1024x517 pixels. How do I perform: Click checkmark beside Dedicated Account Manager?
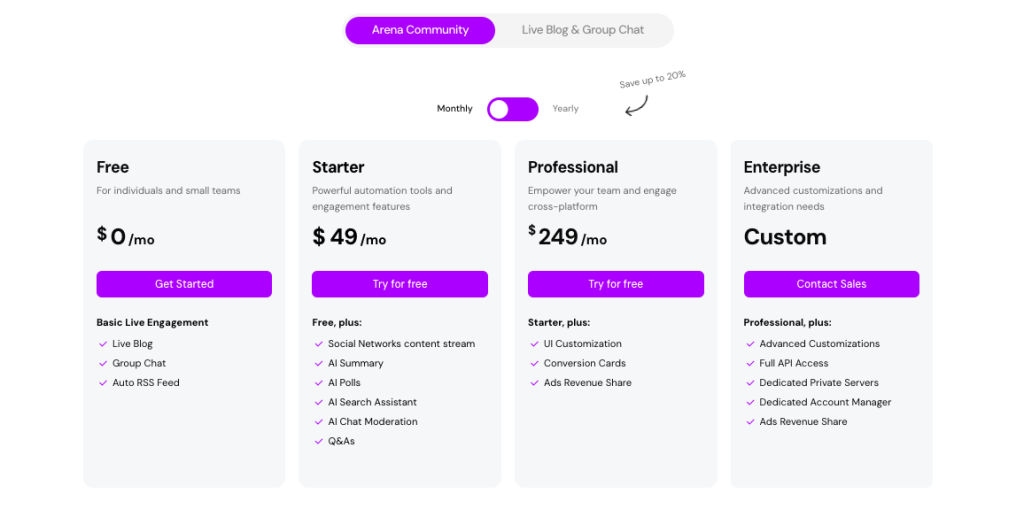pos(750,403)
